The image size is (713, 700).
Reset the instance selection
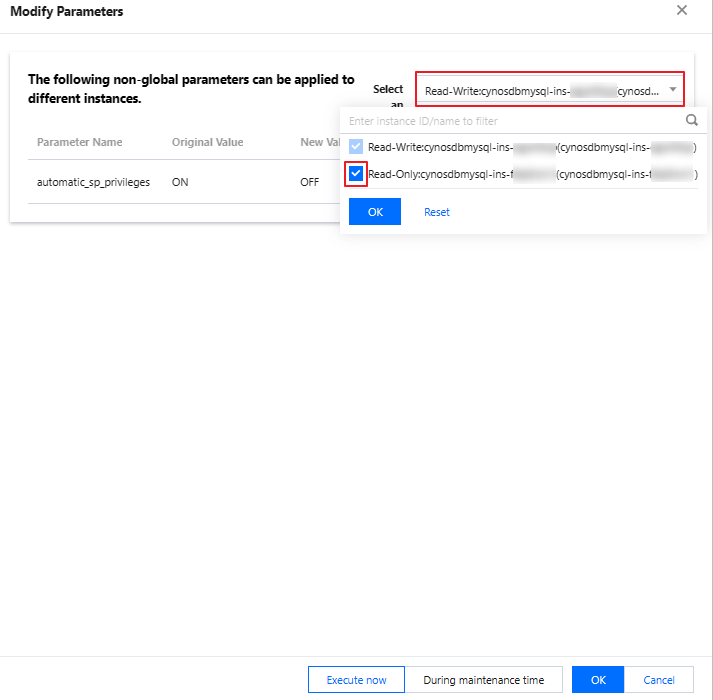click(x=437, y=212)
